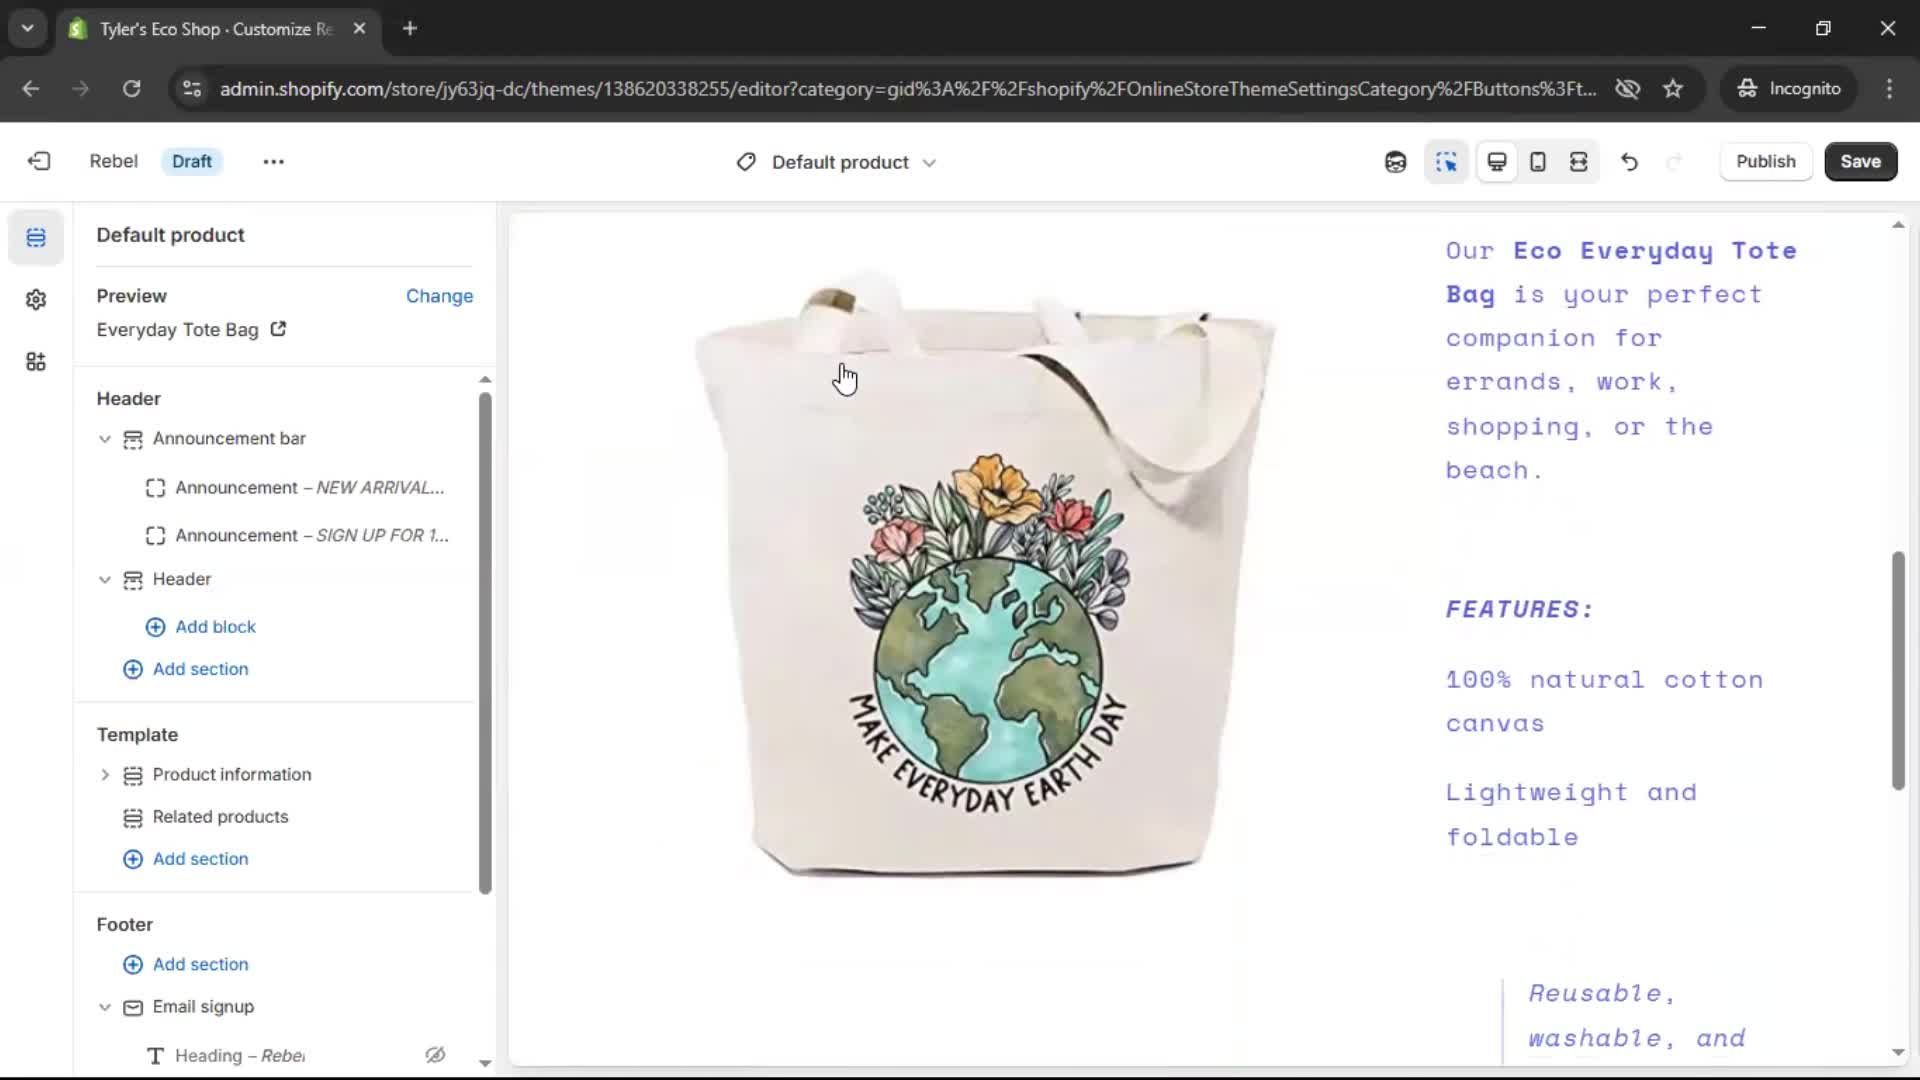Collapse the Announcement bar section

(x=105, y=439)
